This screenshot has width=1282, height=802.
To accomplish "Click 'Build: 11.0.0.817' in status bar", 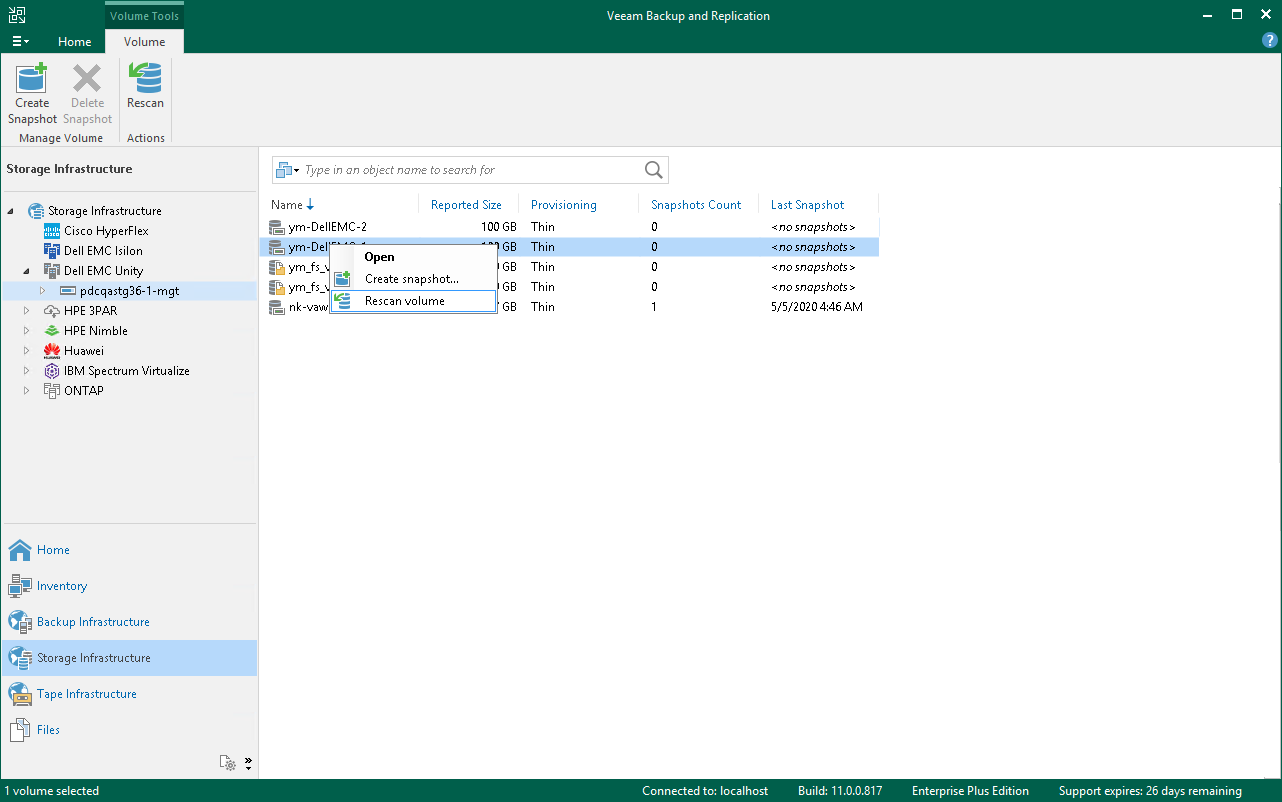I will pos(840,791).
